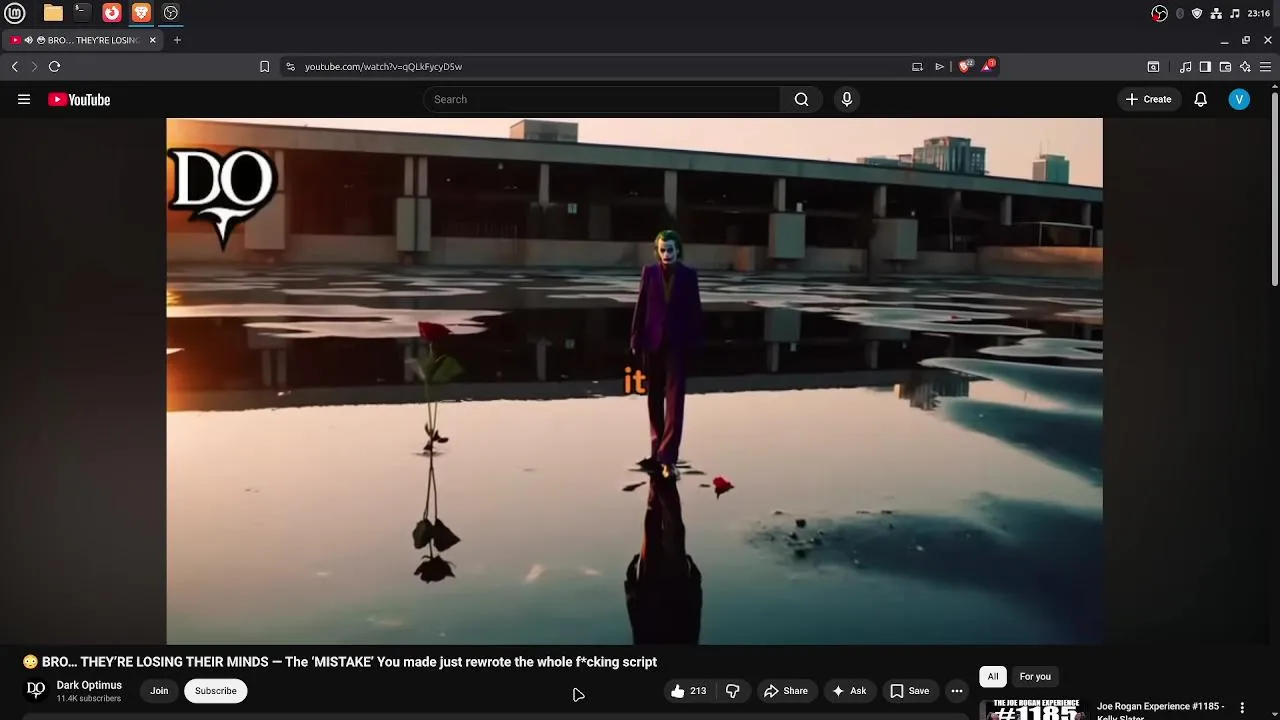Open Brave Wallet icon in toolbar
This screenshot has width=1280, height=720.
1225,67
